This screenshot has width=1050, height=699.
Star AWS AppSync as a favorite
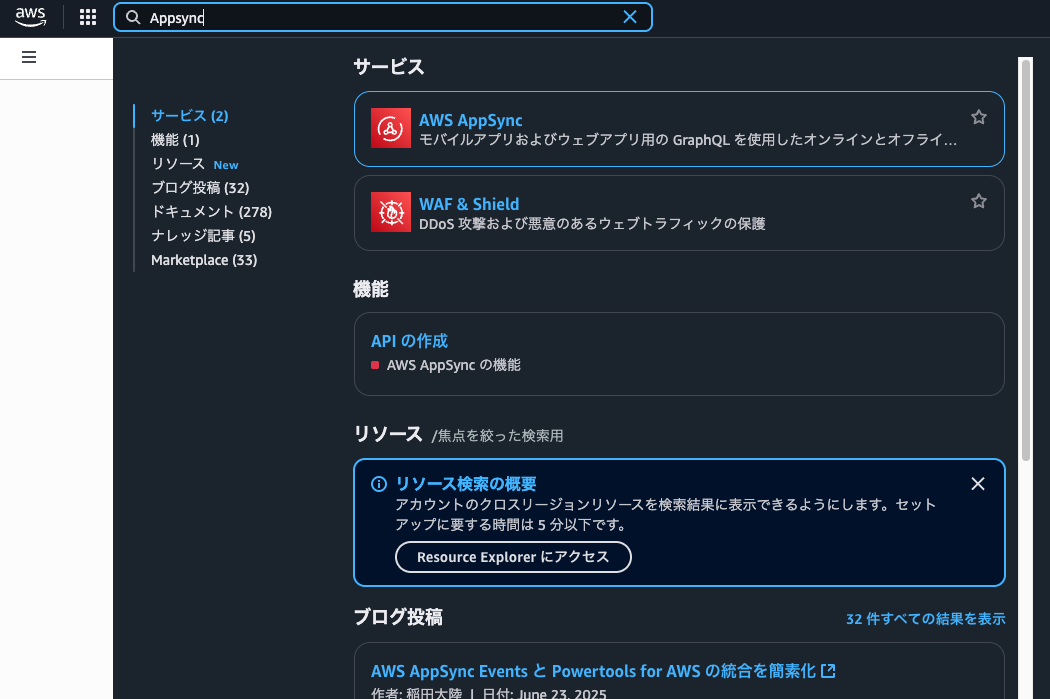978,116
